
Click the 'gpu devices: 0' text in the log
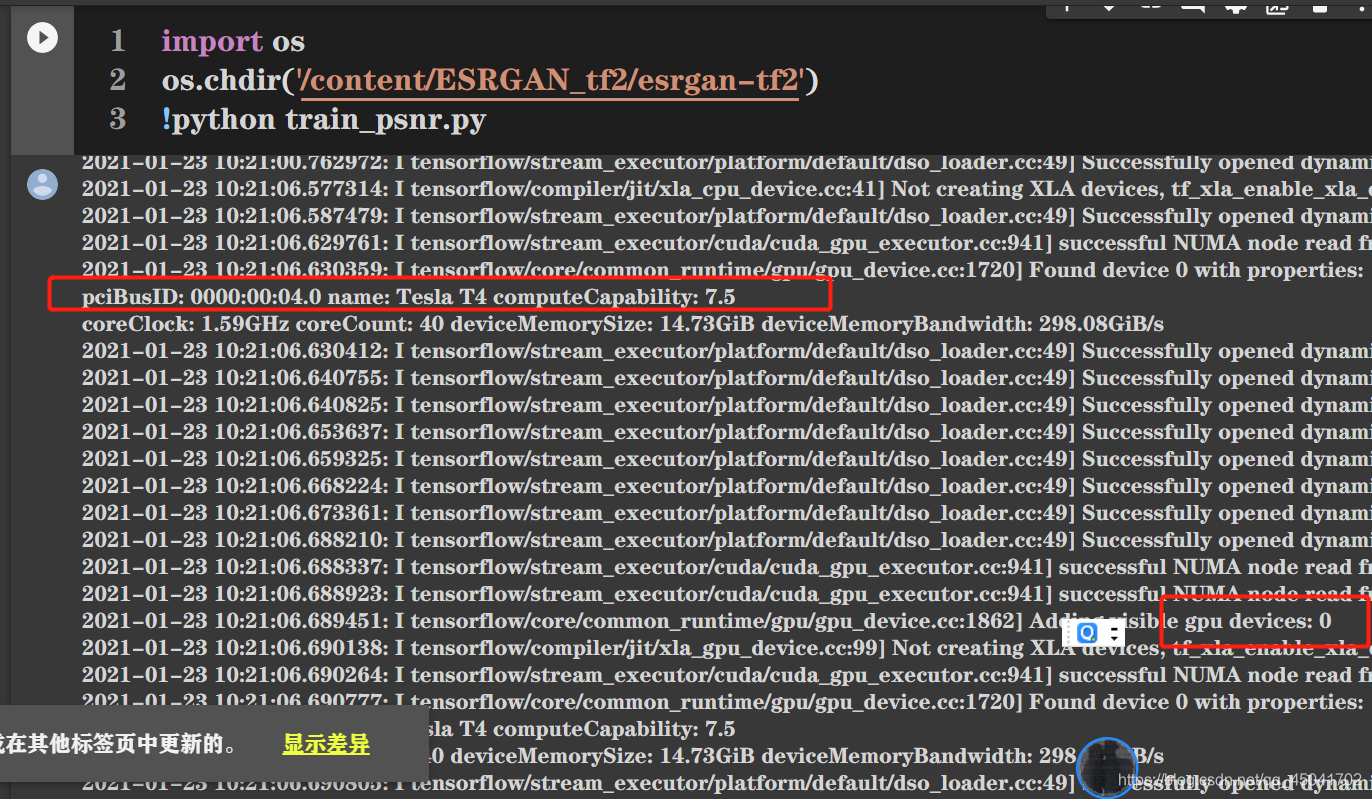click(x=1257, y=621)
